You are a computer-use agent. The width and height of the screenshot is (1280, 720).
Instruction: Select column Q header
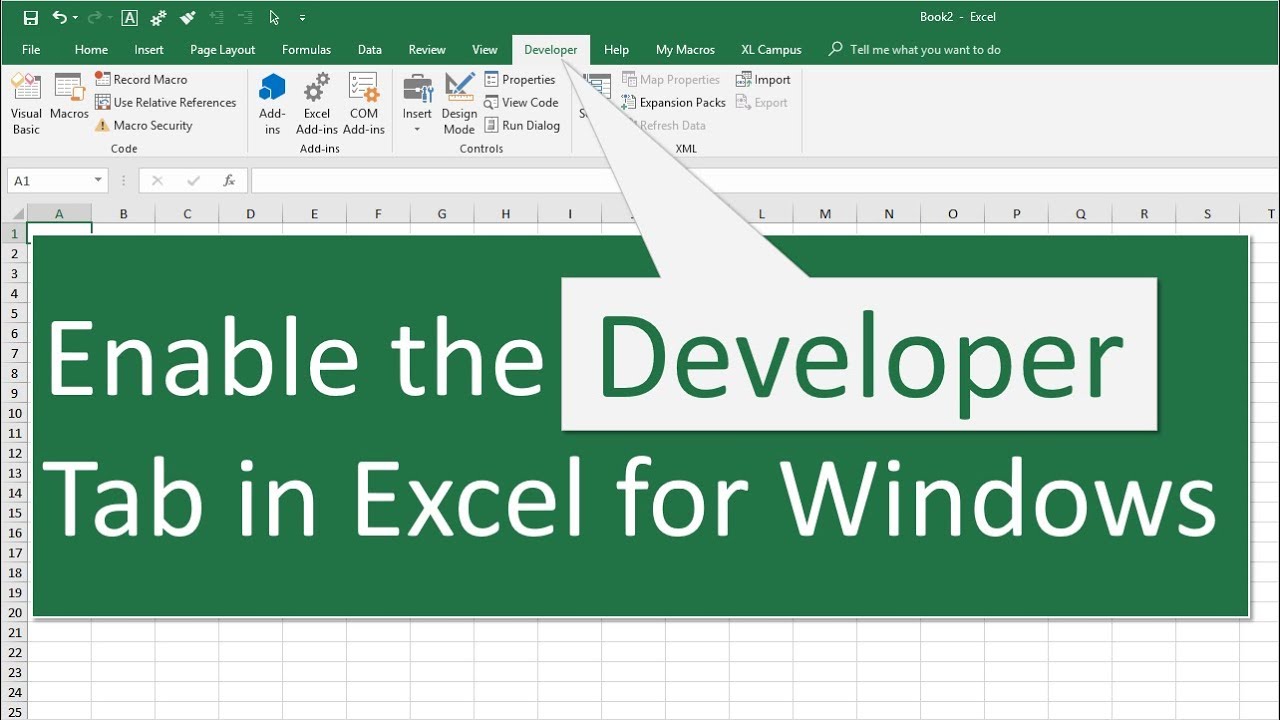1080,214
